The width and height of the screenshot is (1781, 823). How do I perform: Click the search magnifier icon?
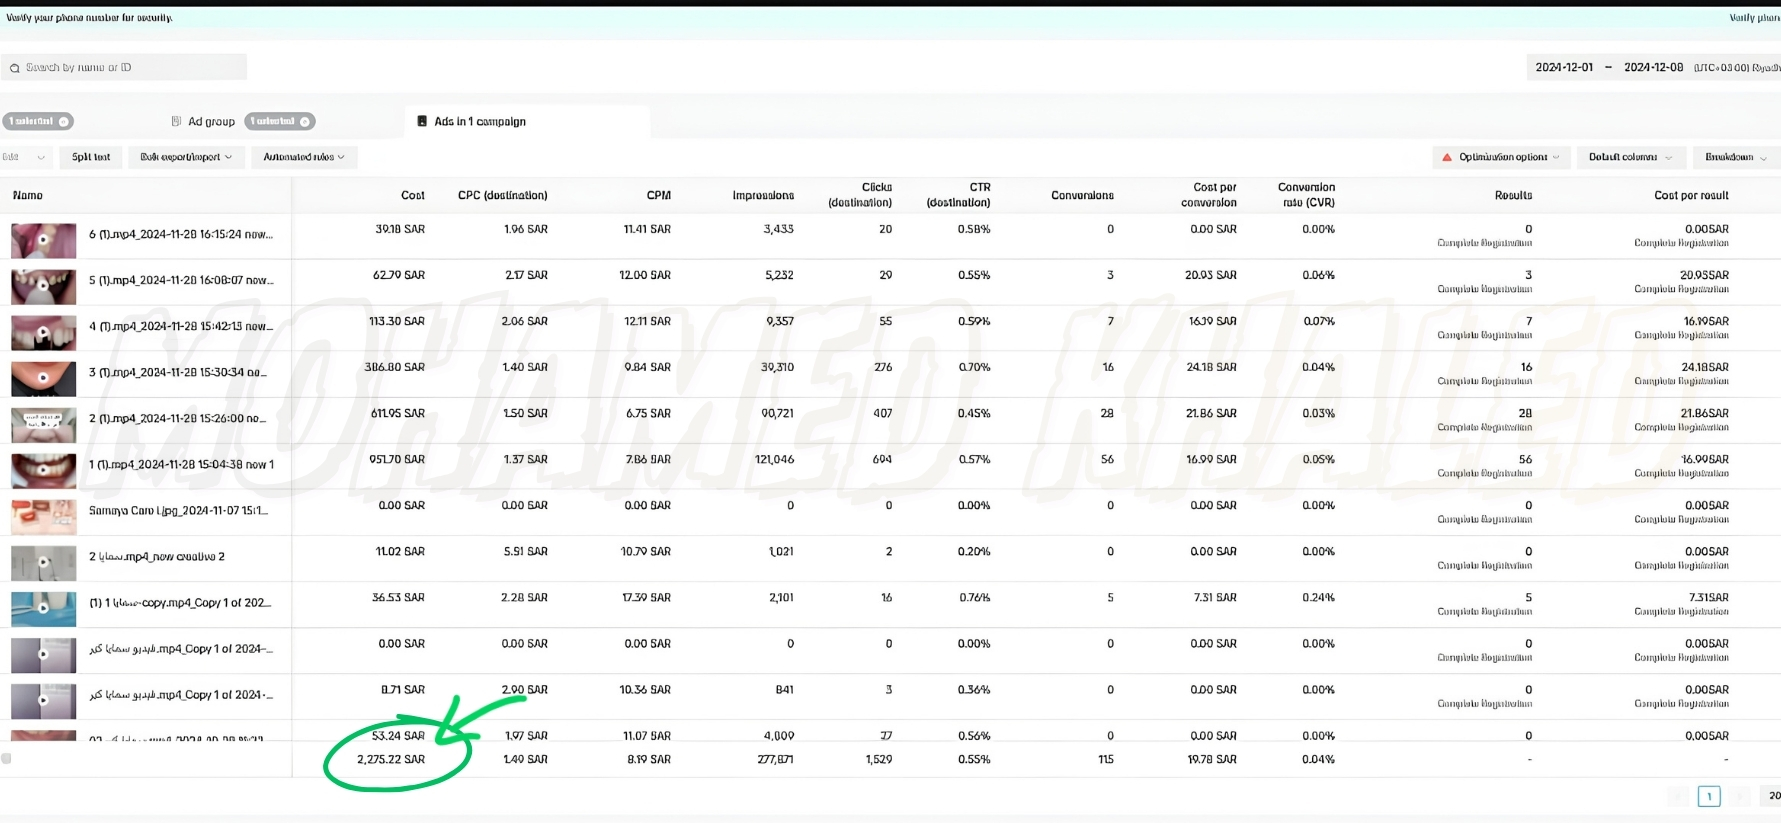(x=14, y=68)
